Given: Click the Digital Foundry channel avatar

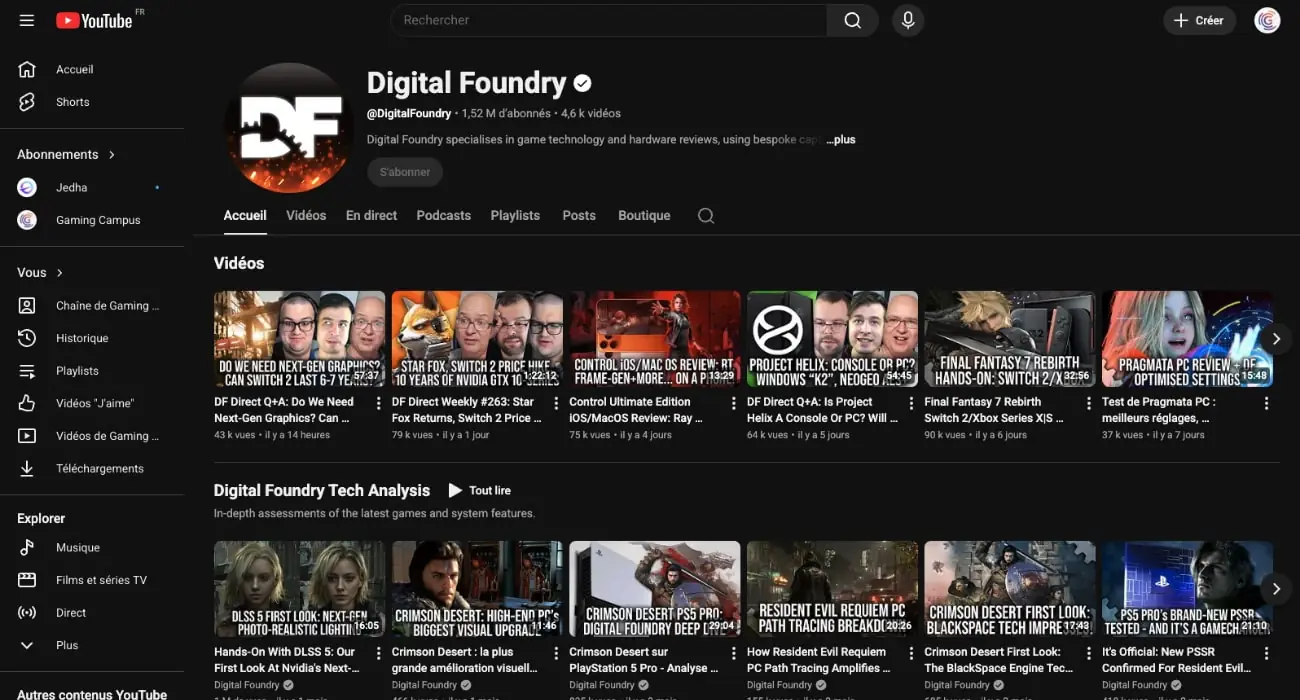Looking at the screenshot, I should point(289,128).
